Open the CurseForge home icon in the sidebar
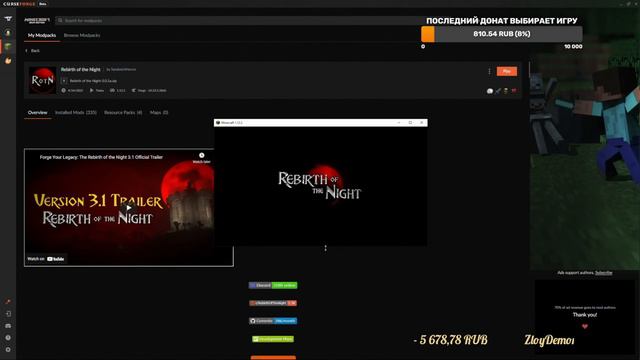 tap(8, 19)
